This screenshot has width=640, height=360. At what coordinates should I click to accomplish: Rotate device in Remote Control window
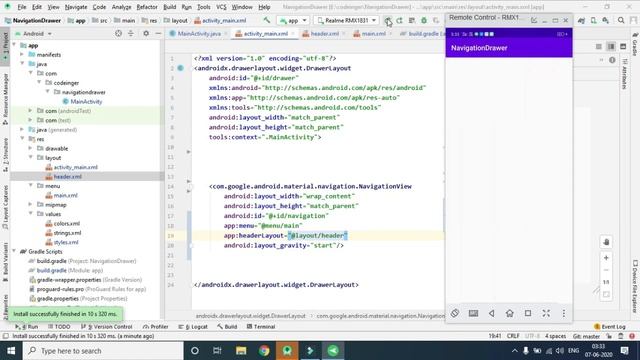tap(455, 313)
